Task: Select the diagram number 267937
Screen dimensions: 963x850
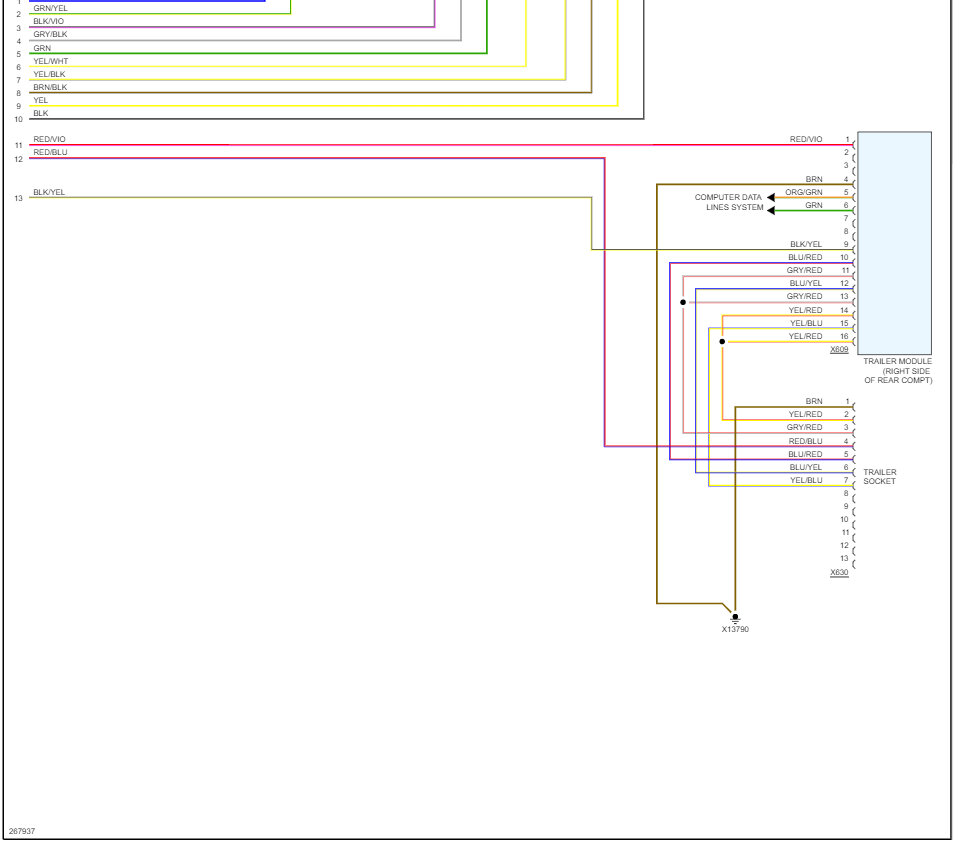Action: coord(22,831)
